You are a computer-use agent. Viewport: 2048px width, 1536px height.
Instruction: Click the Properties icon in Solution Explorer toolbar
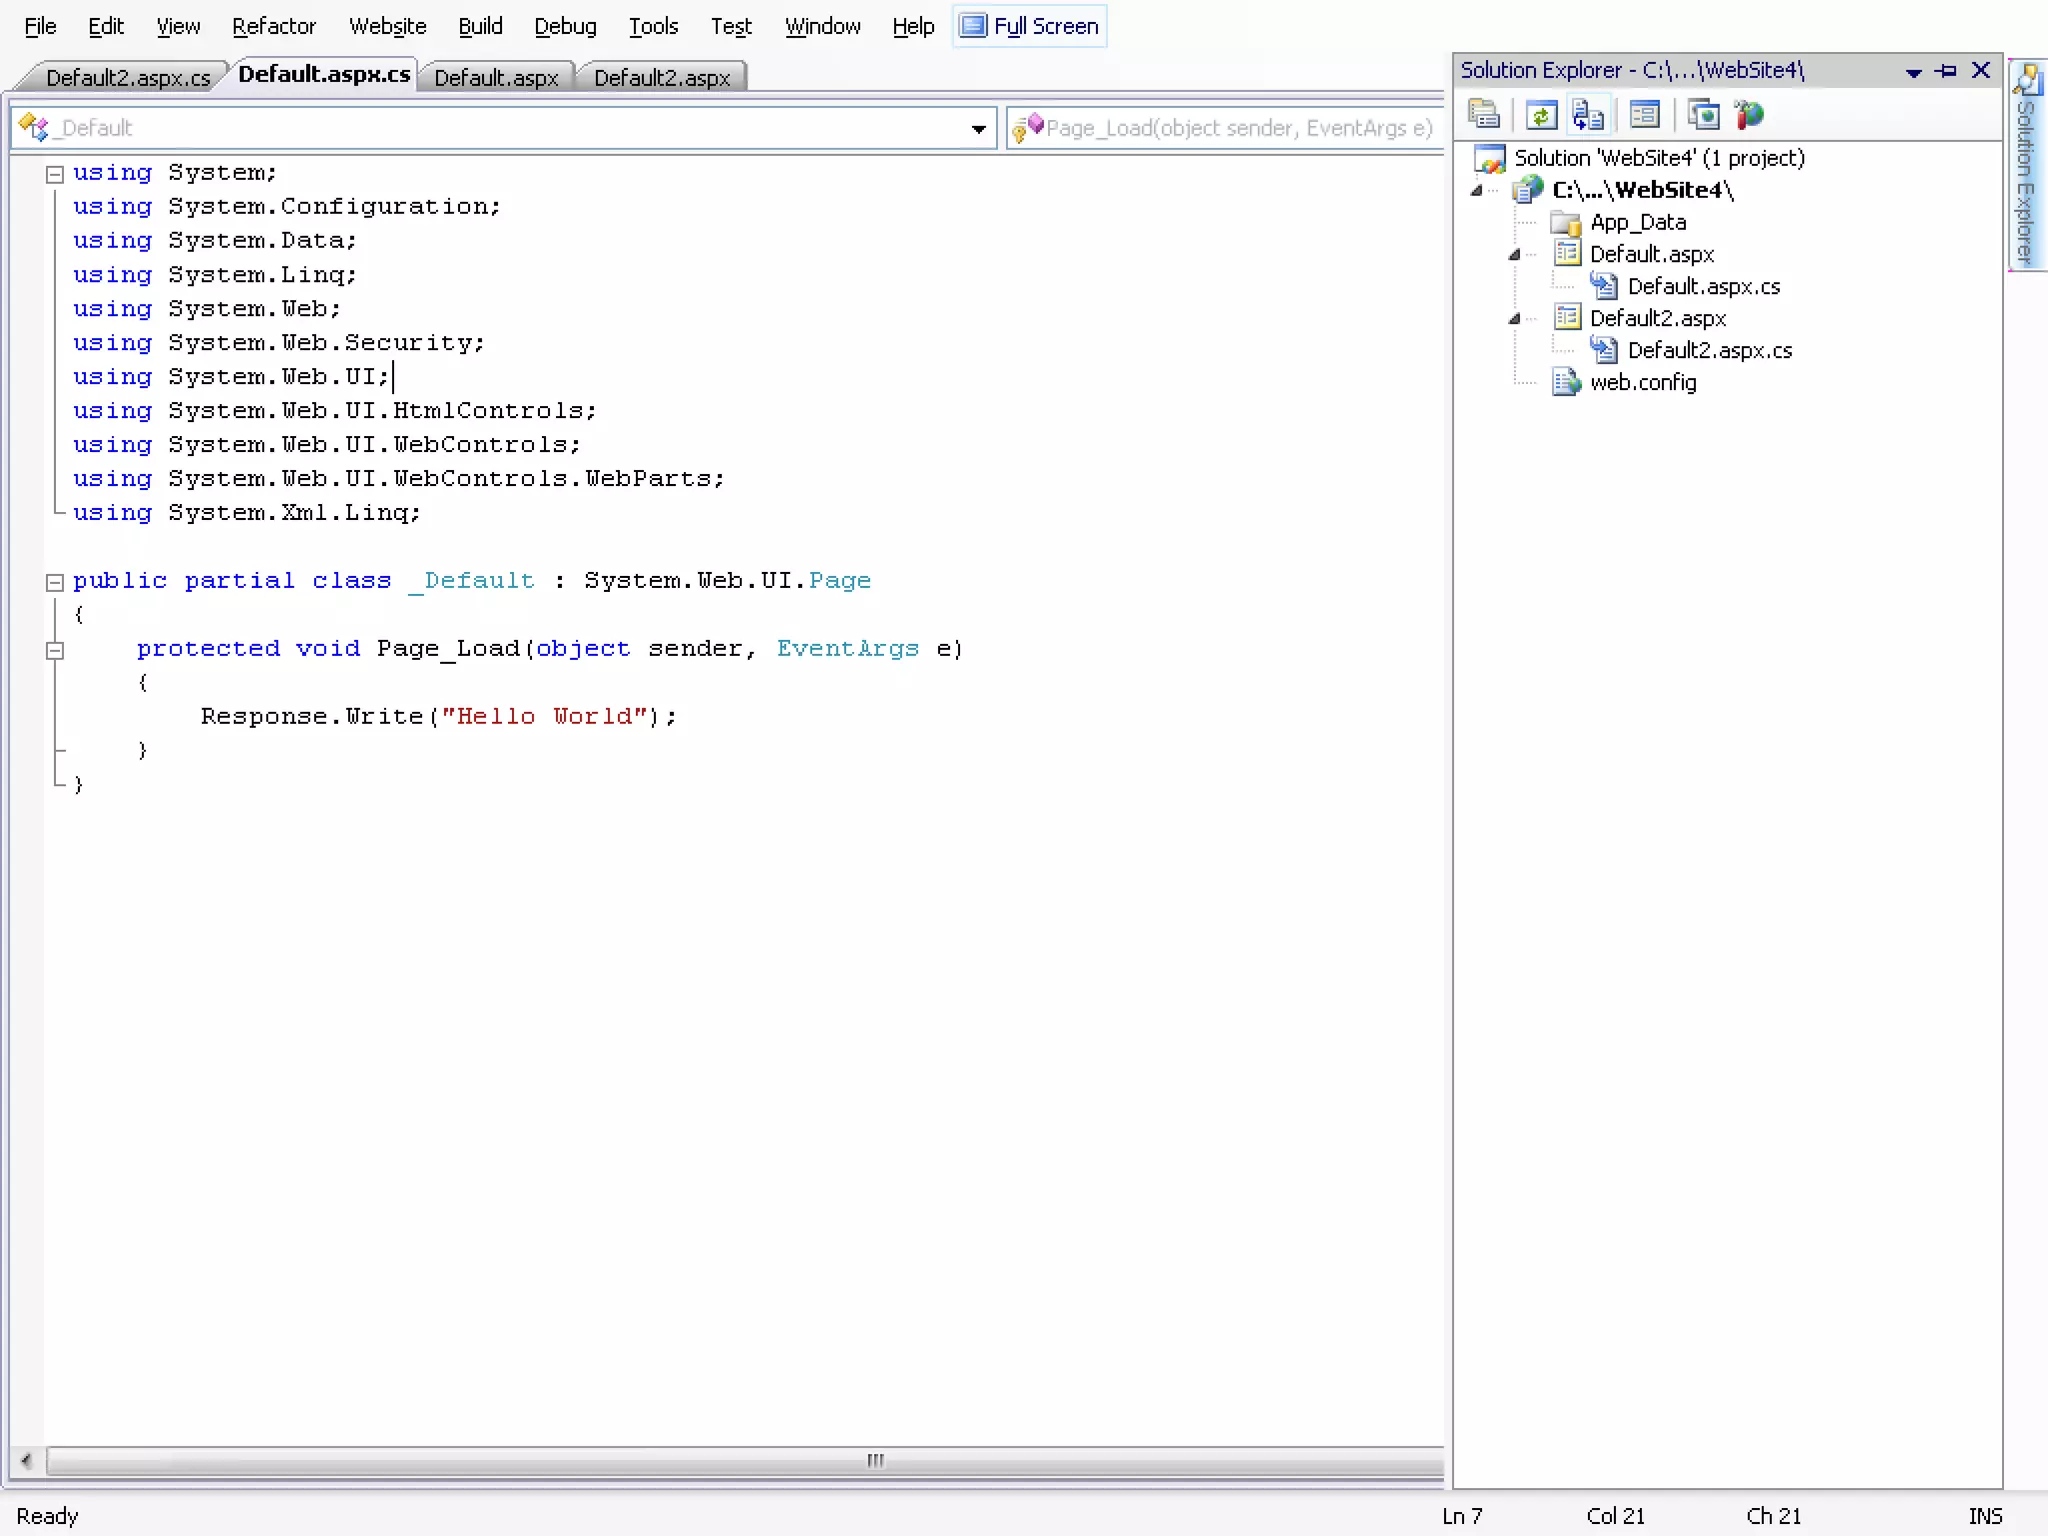tap(1483, 115)
